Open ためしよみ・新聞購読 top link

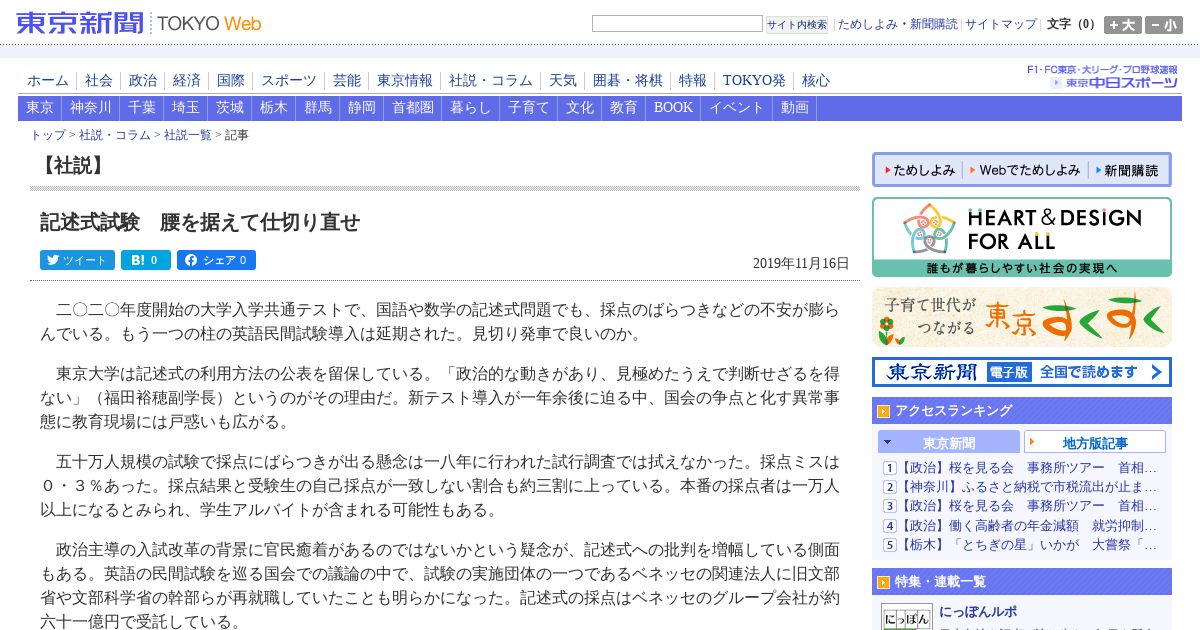(x=897, y=24)
